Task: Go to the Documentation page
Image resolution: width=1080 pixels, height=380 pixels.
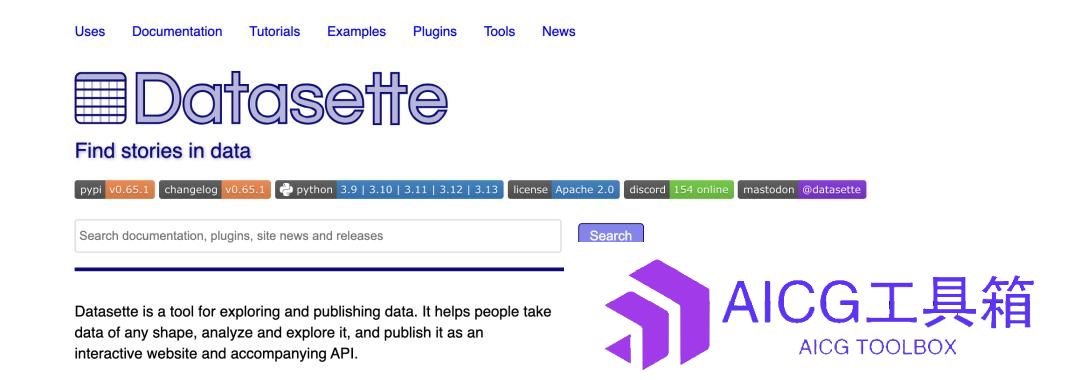Action: [x=177, y=32]
